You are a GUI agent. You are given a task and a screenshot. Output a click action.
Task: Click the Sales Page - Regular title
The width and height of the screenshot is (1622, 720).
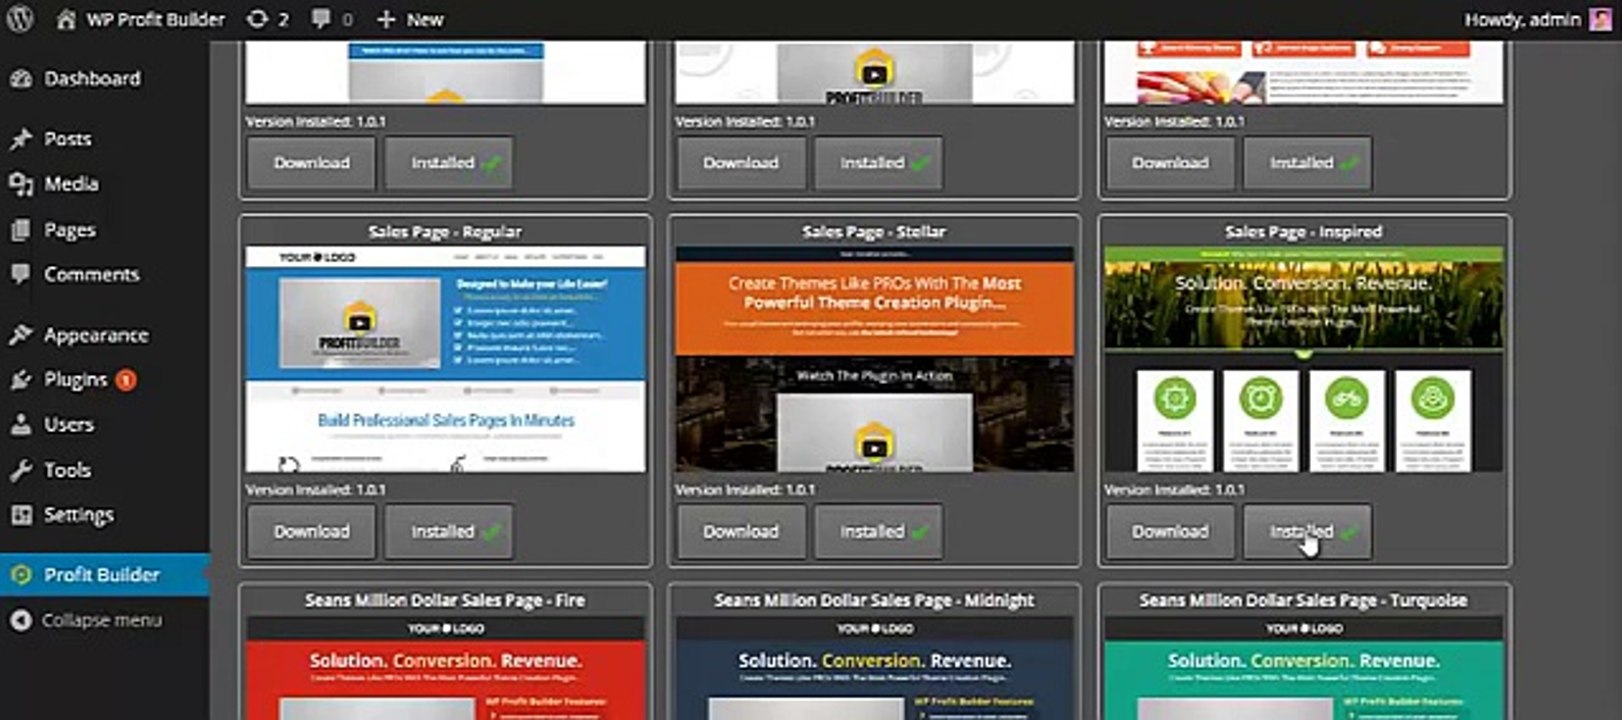[445, 232]
